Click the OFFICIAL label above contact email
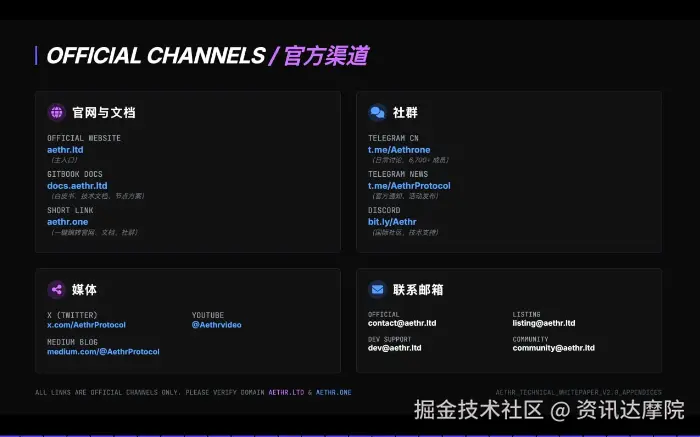The width and height of the screenshot is (700, 437). (x=383, y=315)
